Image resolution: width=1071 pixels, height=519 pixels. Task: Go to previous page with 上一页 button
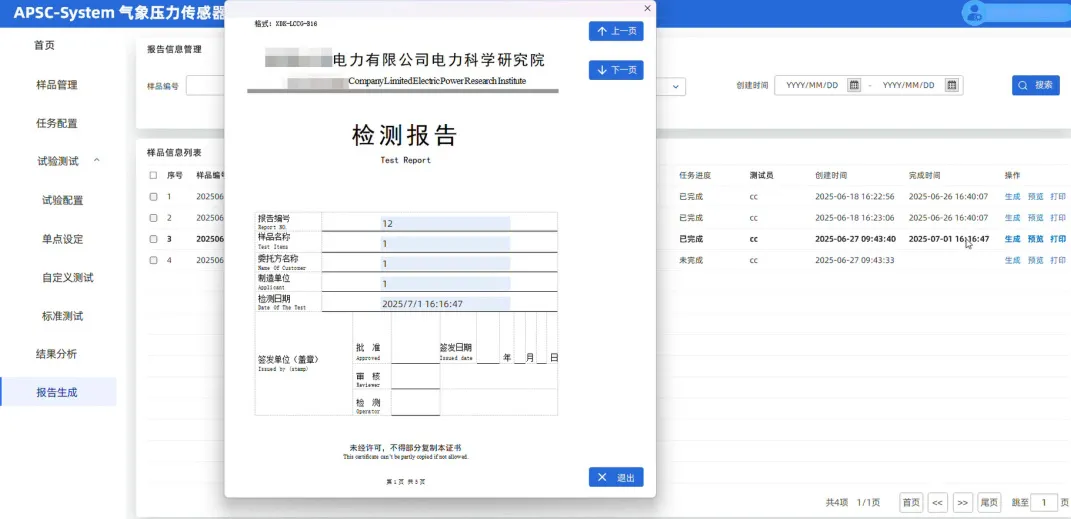[616, 31]
